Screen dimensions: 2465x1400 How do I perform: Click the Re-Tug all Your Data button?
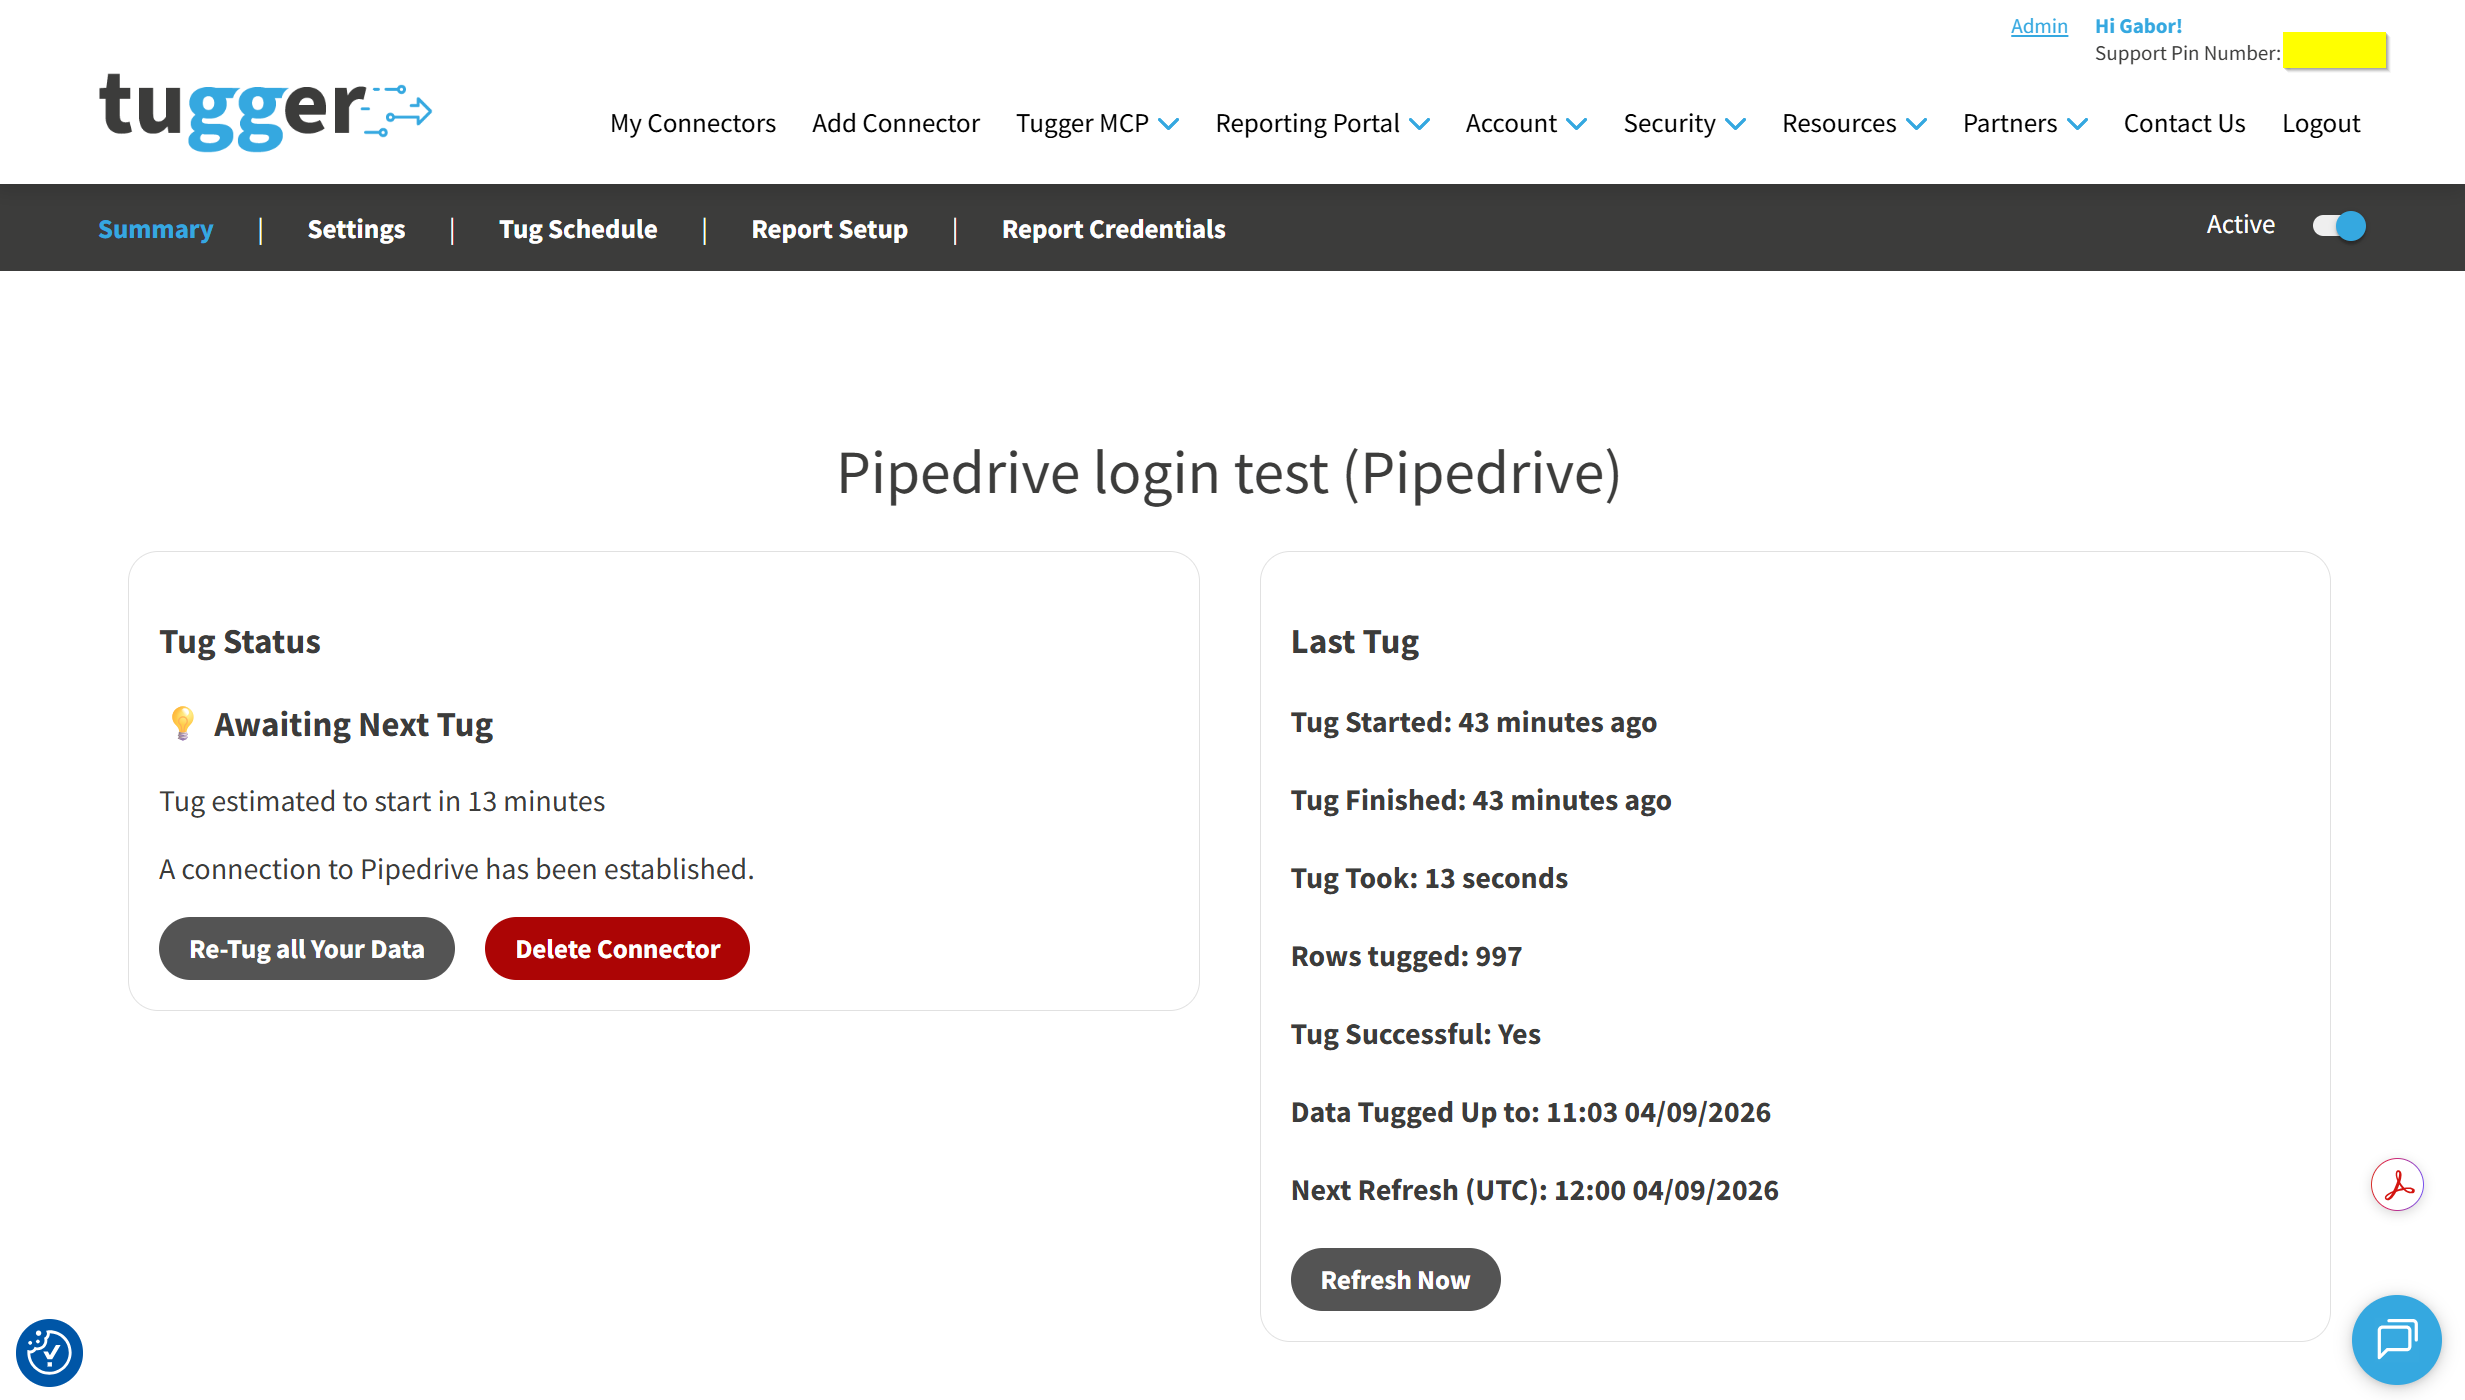tap(307, 948)
